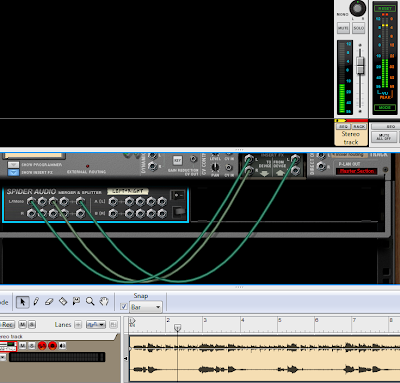Select the Hand tool
Screen dimensions: 400x383
click(104, 302)
